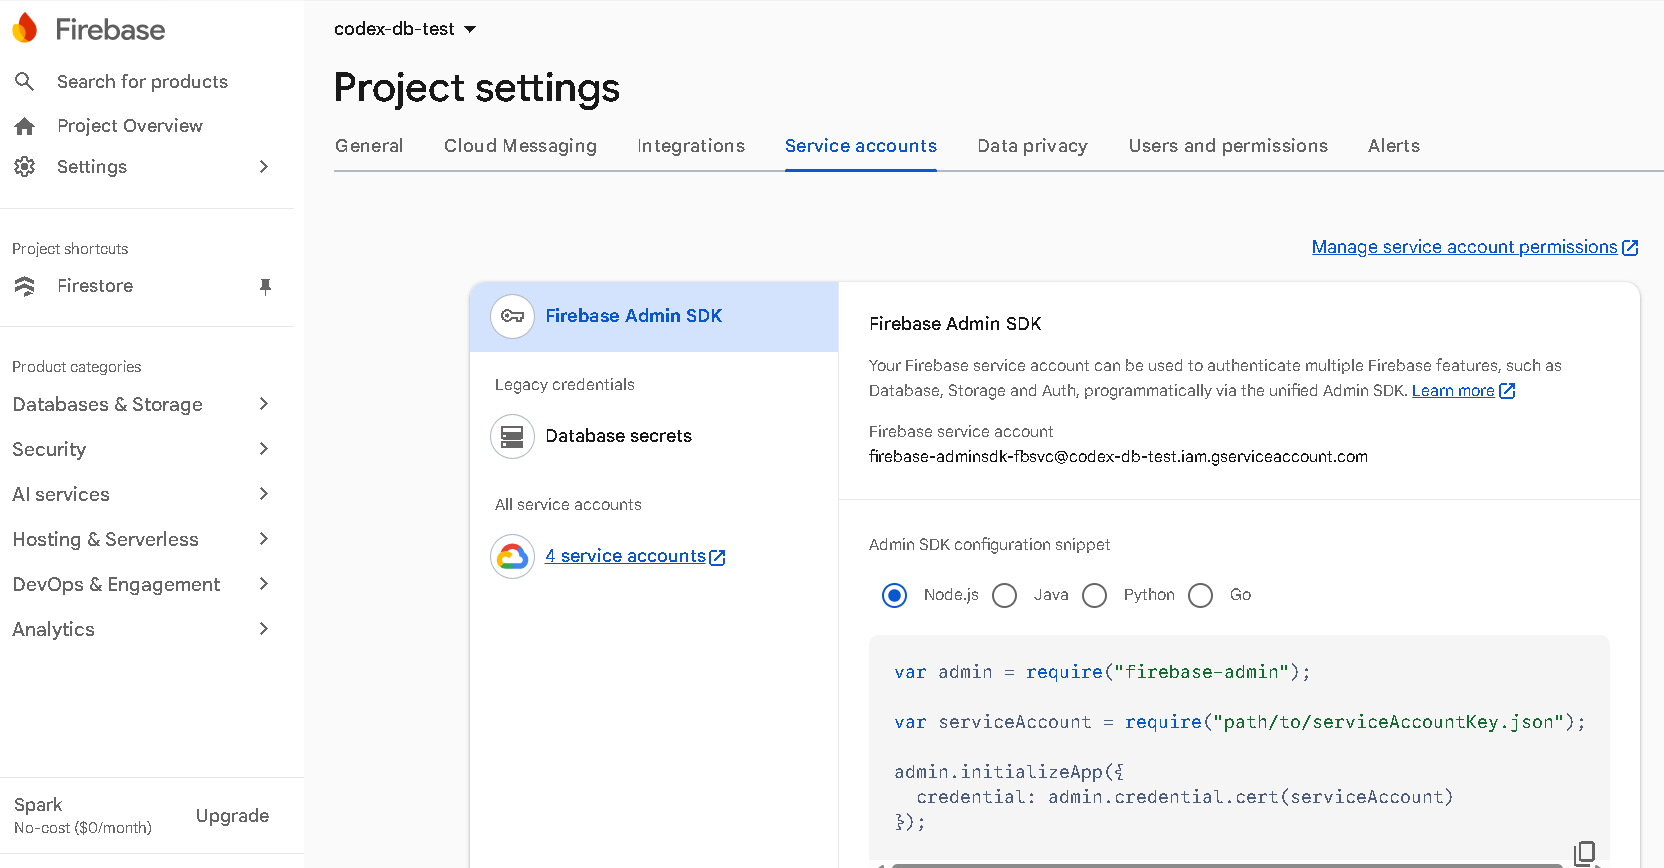Switch to the Cloud Messaging tab
Viewport: 1664px width, 868px height.
(x=520, y=146)
